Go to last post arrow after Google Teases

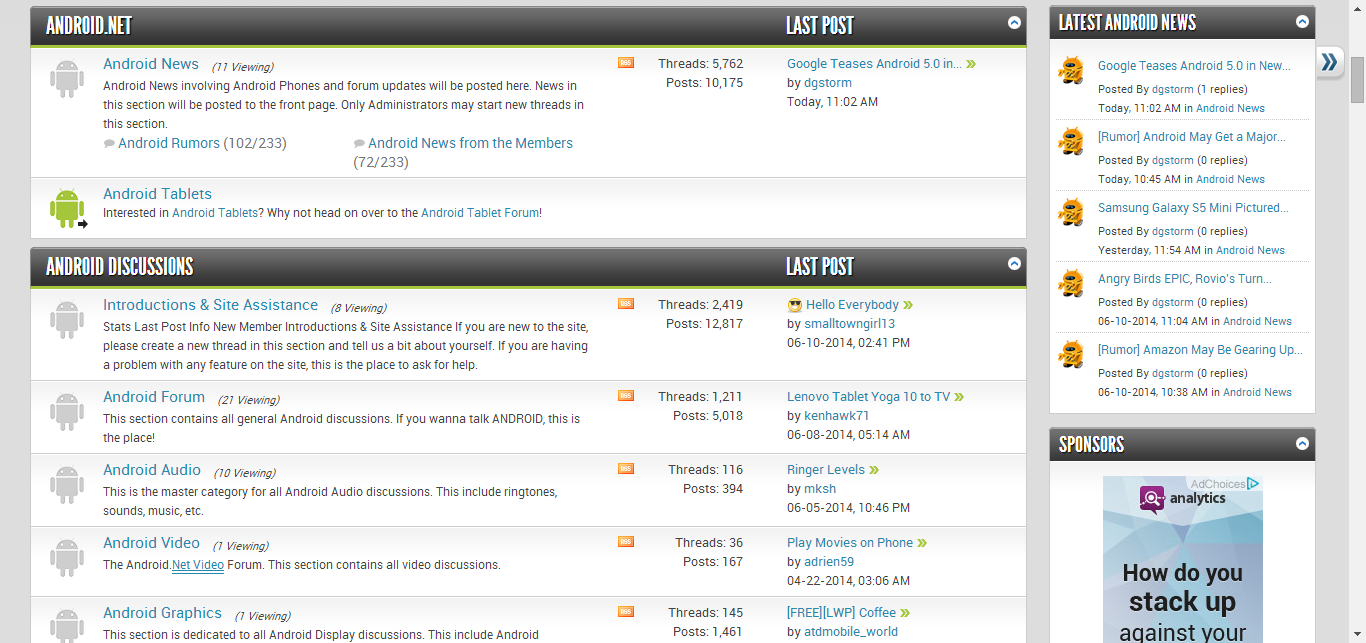[x=971, y=64]
